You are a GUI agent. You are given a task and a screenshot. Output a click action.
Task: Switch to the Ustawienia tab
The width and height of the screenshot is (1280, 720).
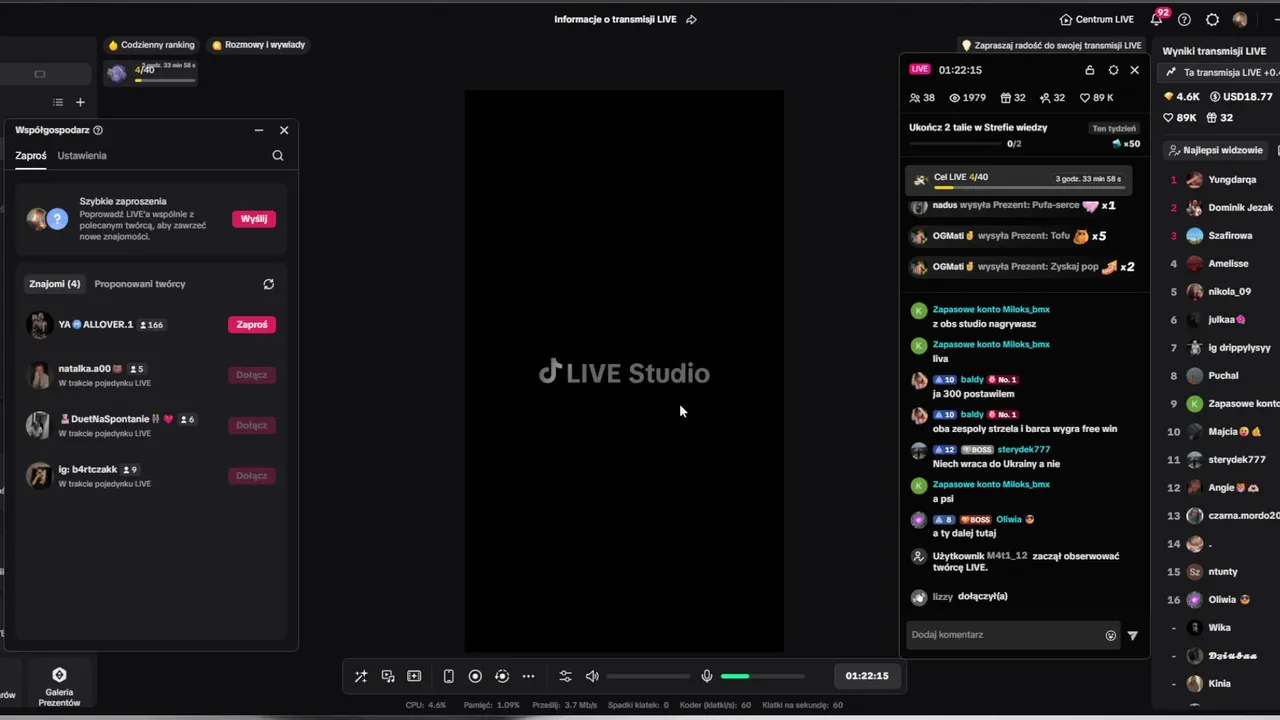click(82, 156)
